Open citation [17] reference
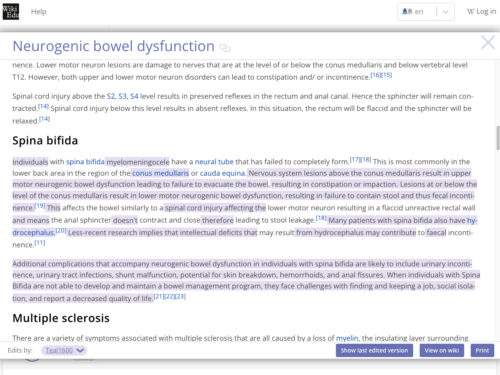Viewport: 500px width, 375px height. (355, 159)
